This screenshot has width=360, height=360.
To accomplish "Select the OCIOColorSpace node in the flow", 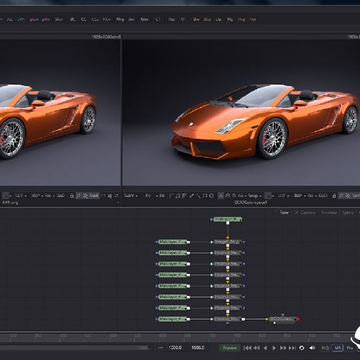I will (282, 320).
